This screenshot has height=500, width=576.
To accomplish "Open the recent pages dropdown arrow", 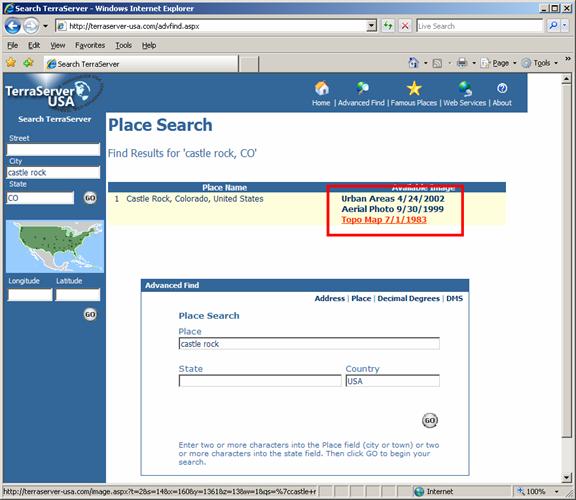I will (x=46, y=26).
